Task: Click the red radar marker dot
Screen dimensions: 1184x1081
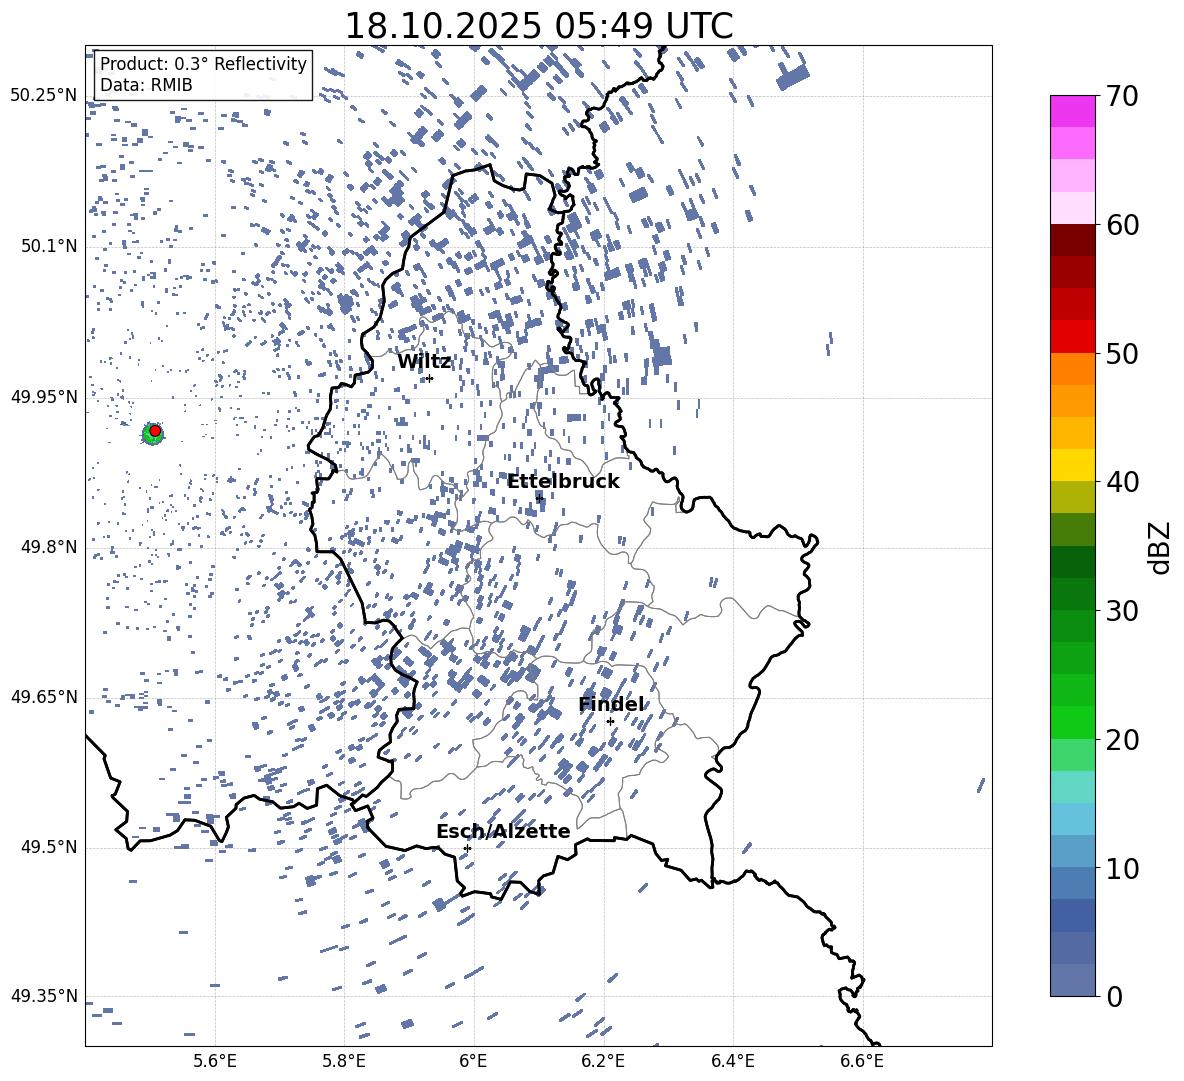Action: (x=155, y=431)
